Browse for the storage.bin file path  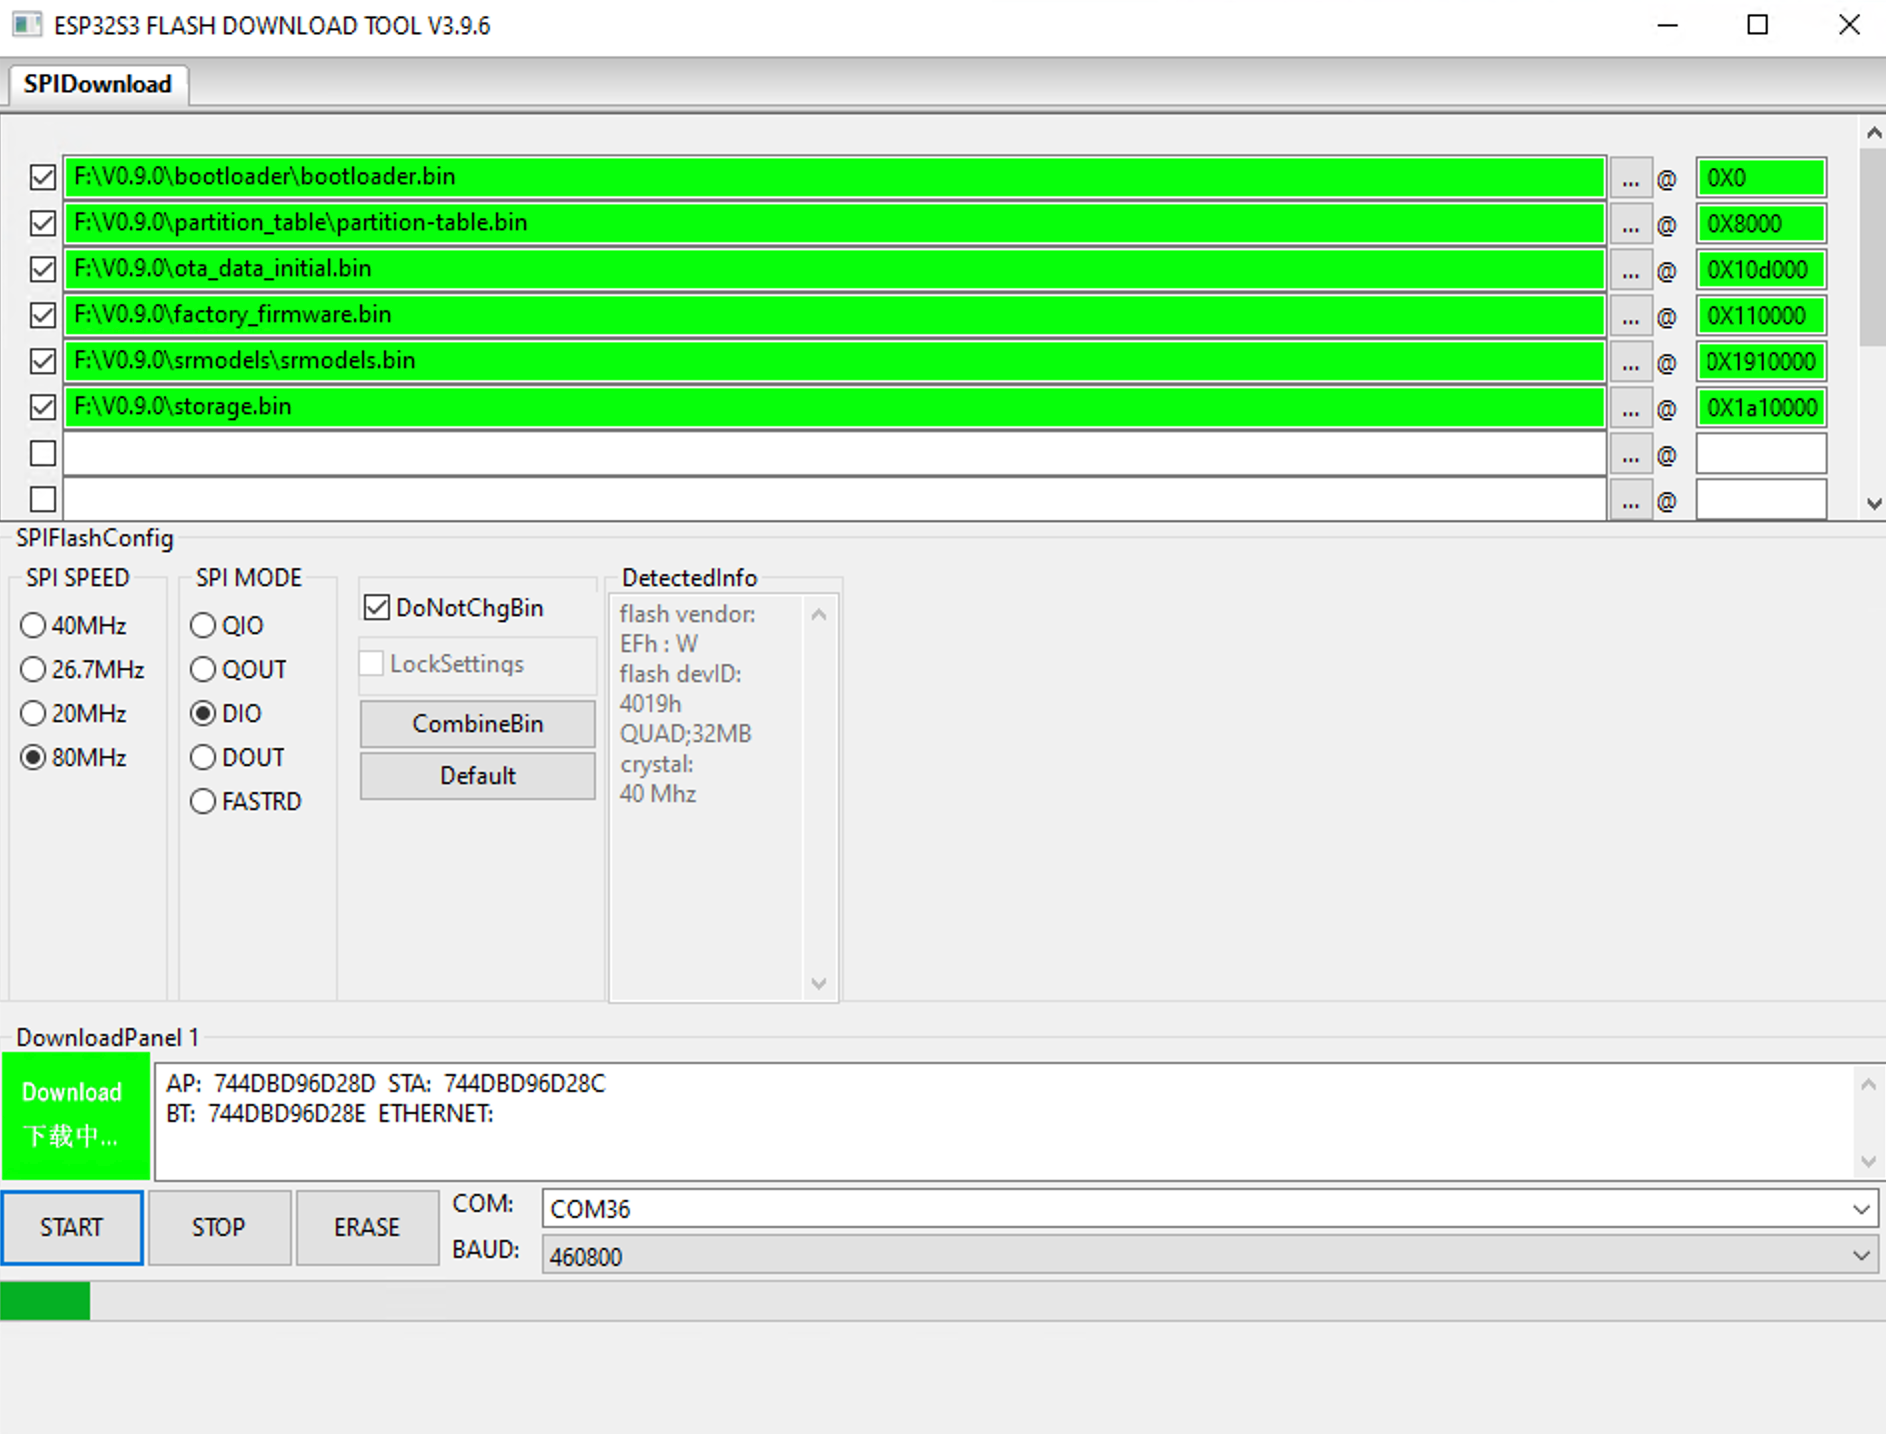1630,408
